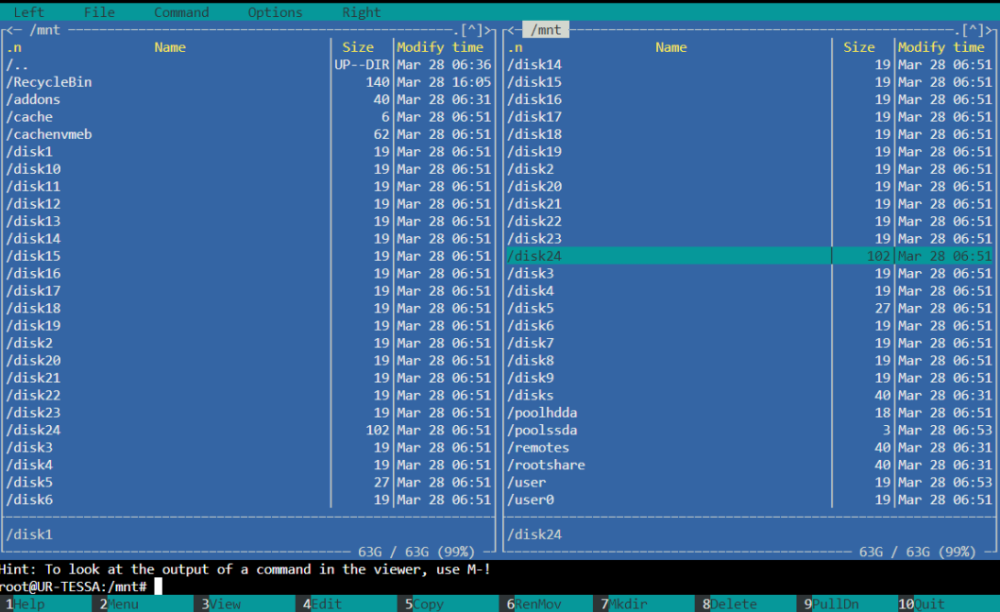Click the Hint message about M-! viewer
1000x612 pixels.
coord(245,569)
